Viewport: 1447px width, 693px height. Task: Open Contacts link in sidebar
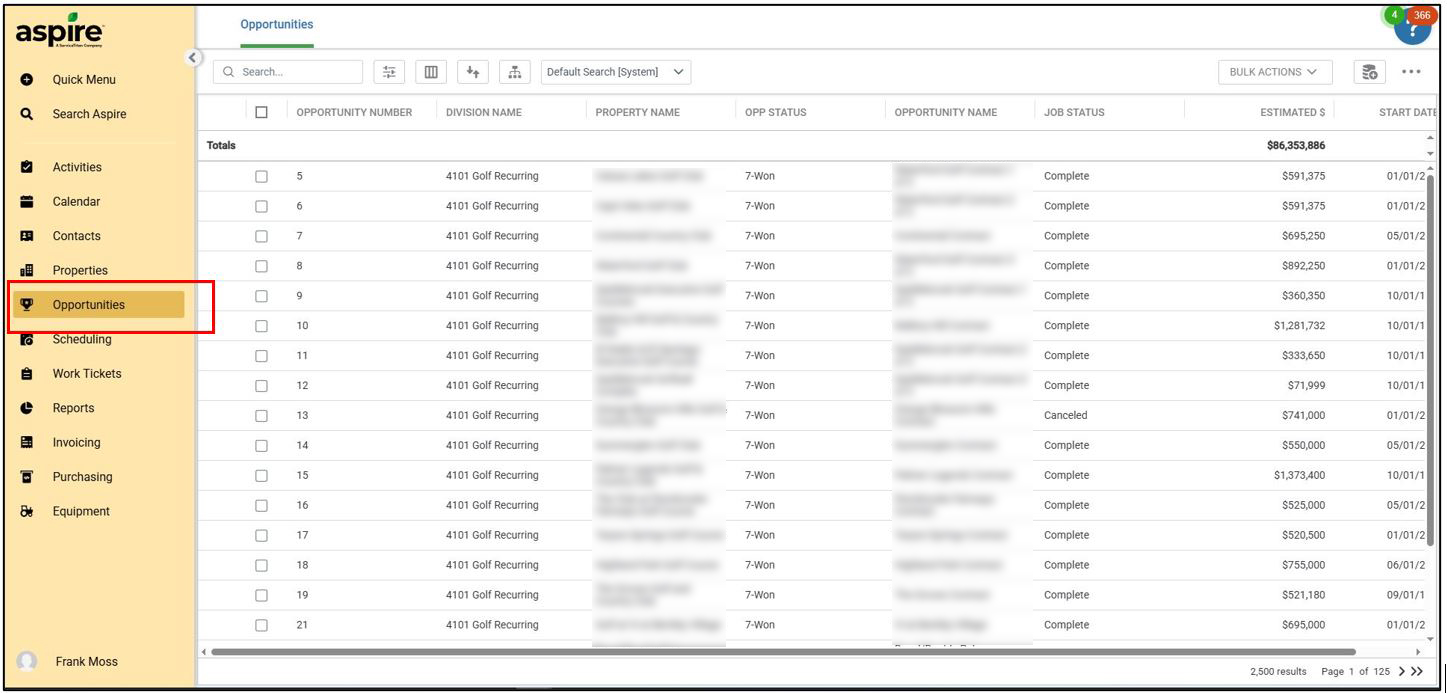click(77, 236)
